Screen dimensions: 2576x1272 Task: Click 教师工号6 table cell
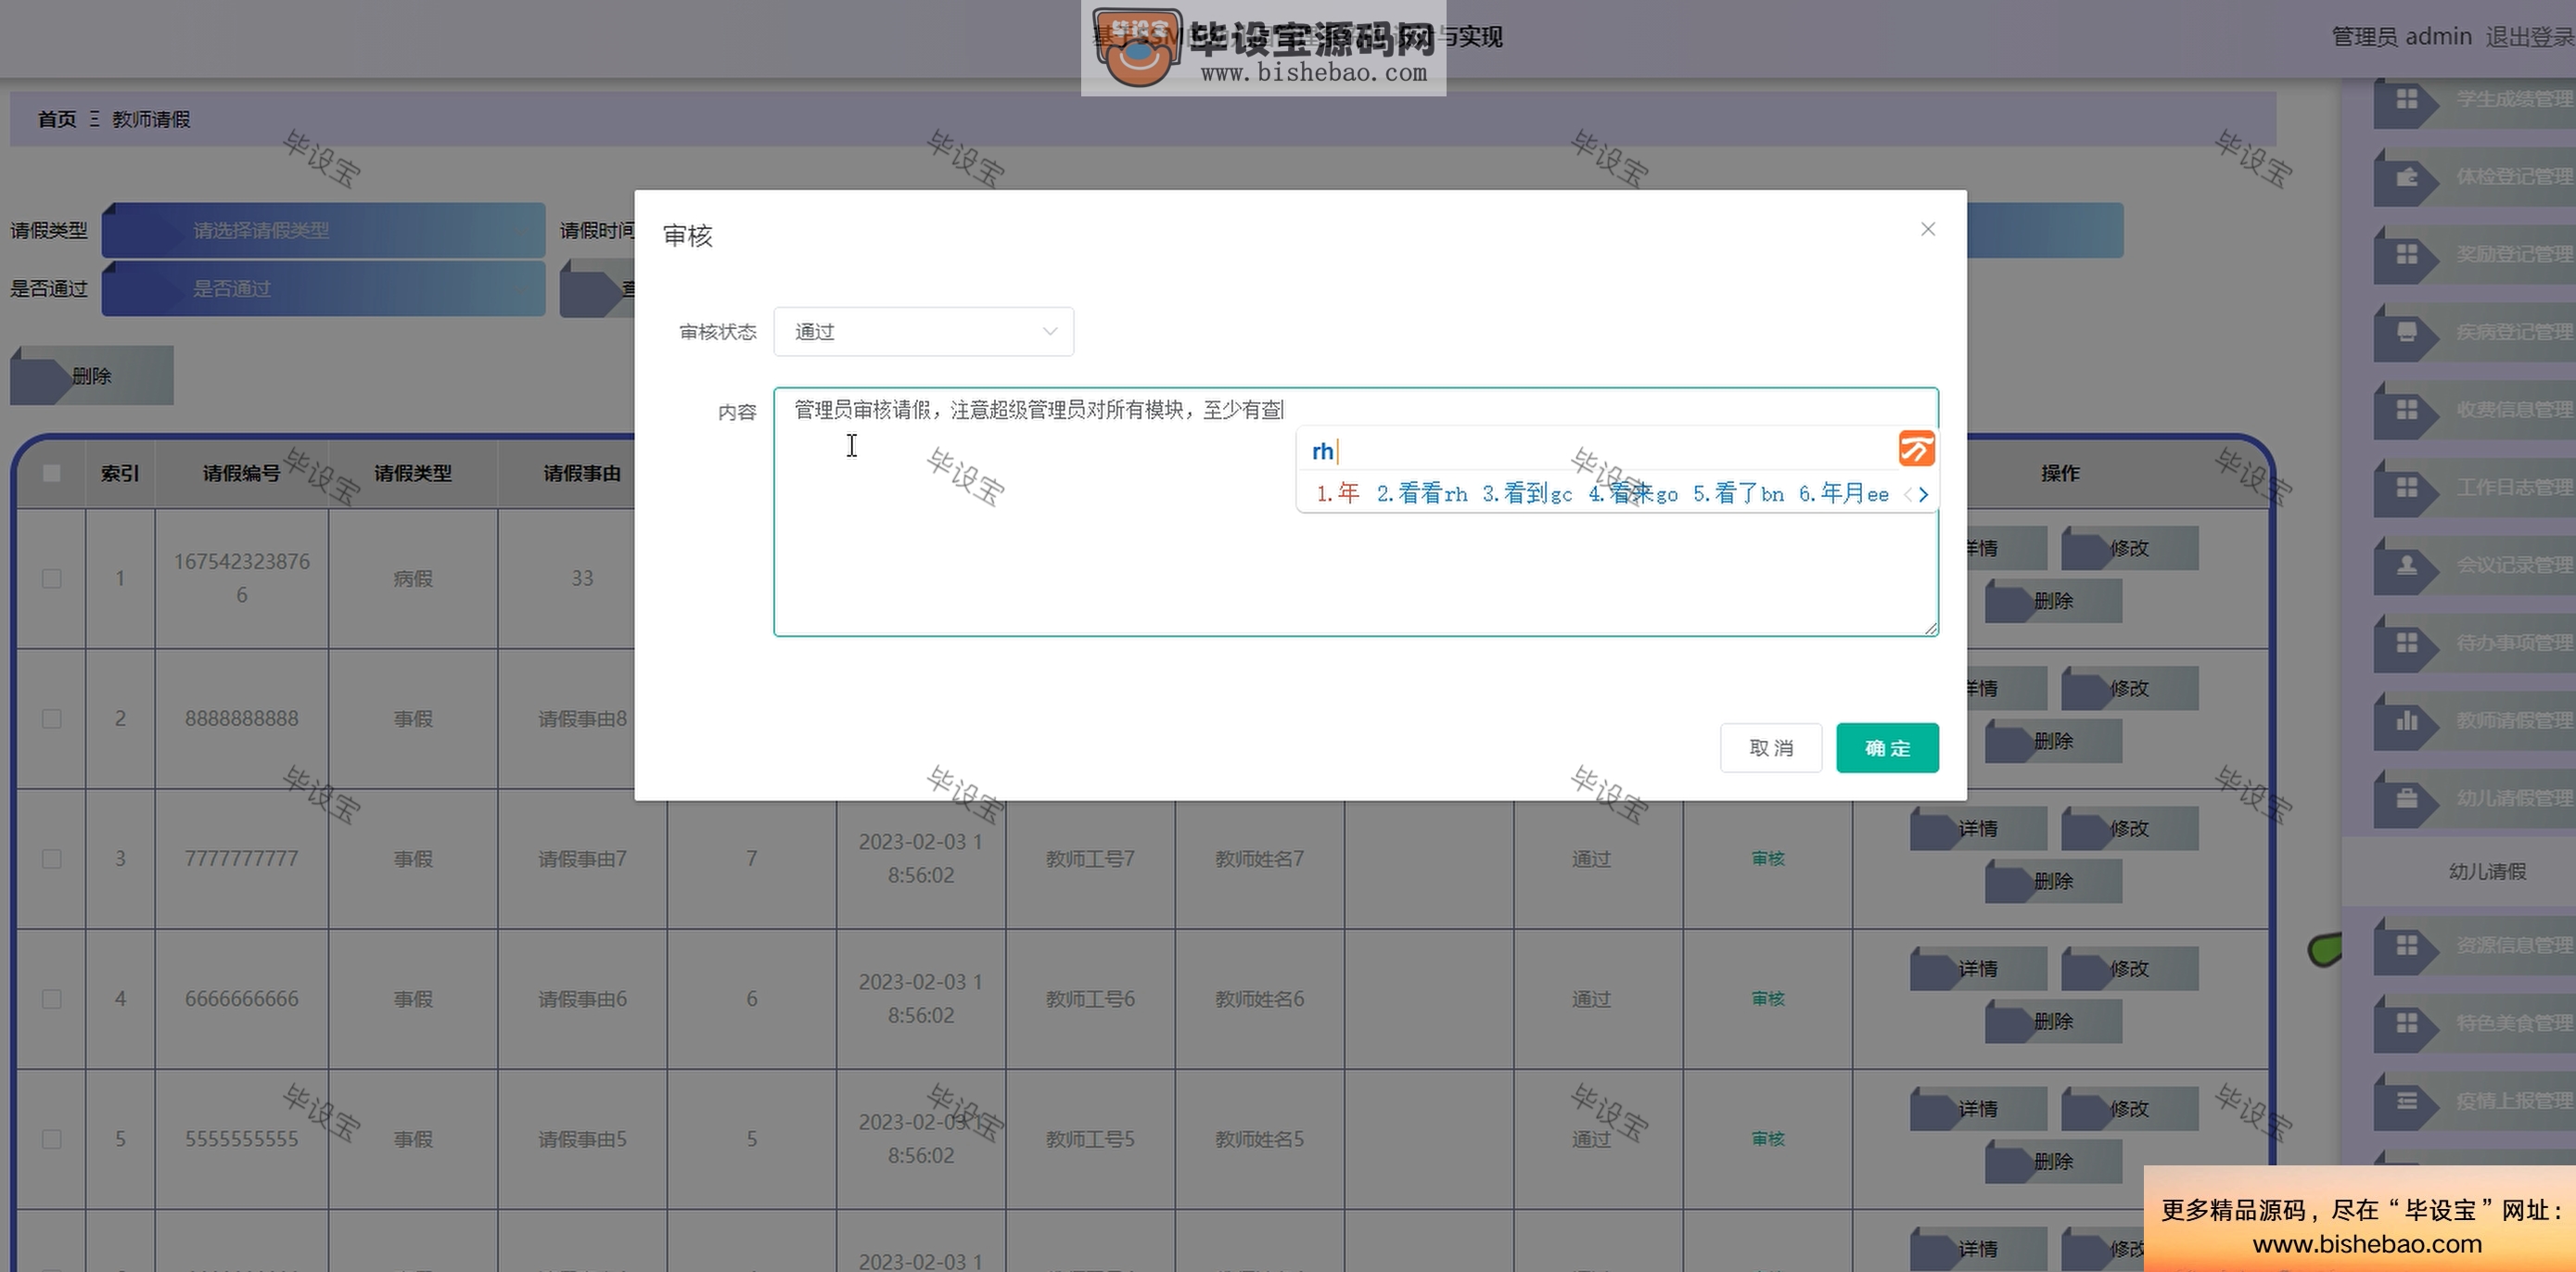(1090, 999)
